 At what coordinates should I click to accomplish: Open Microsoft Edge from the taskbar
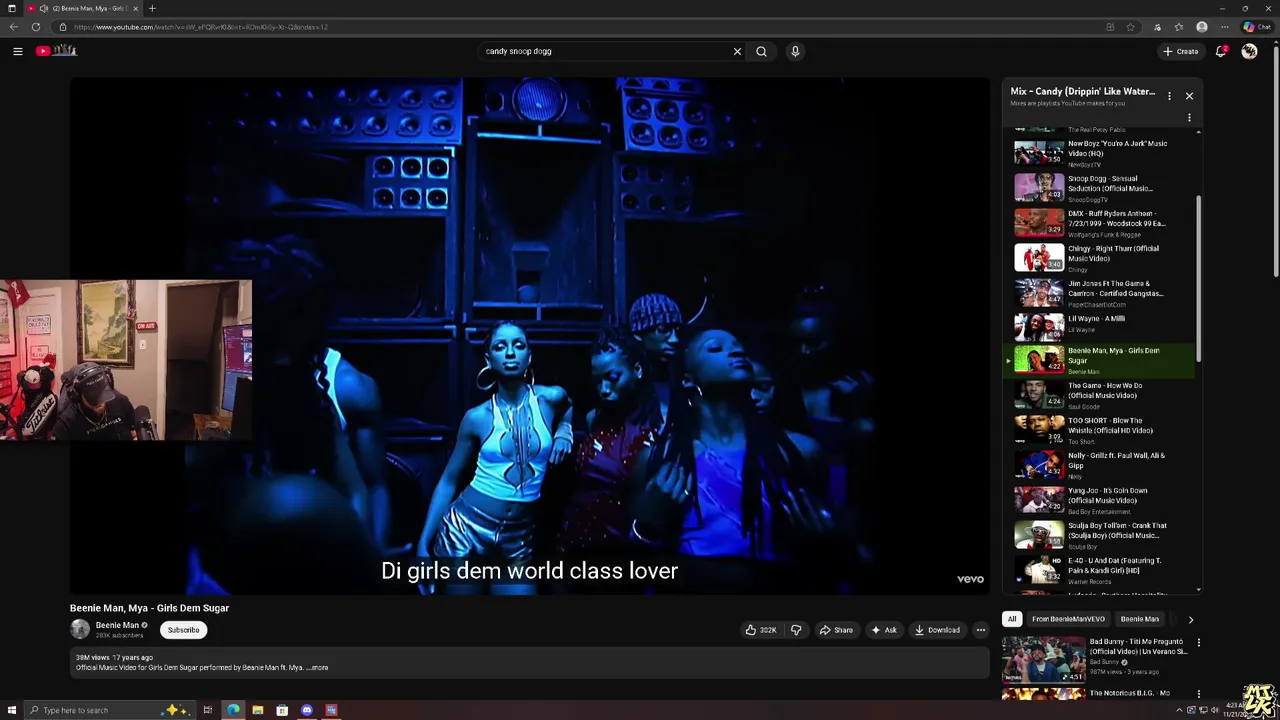point(233,710)
